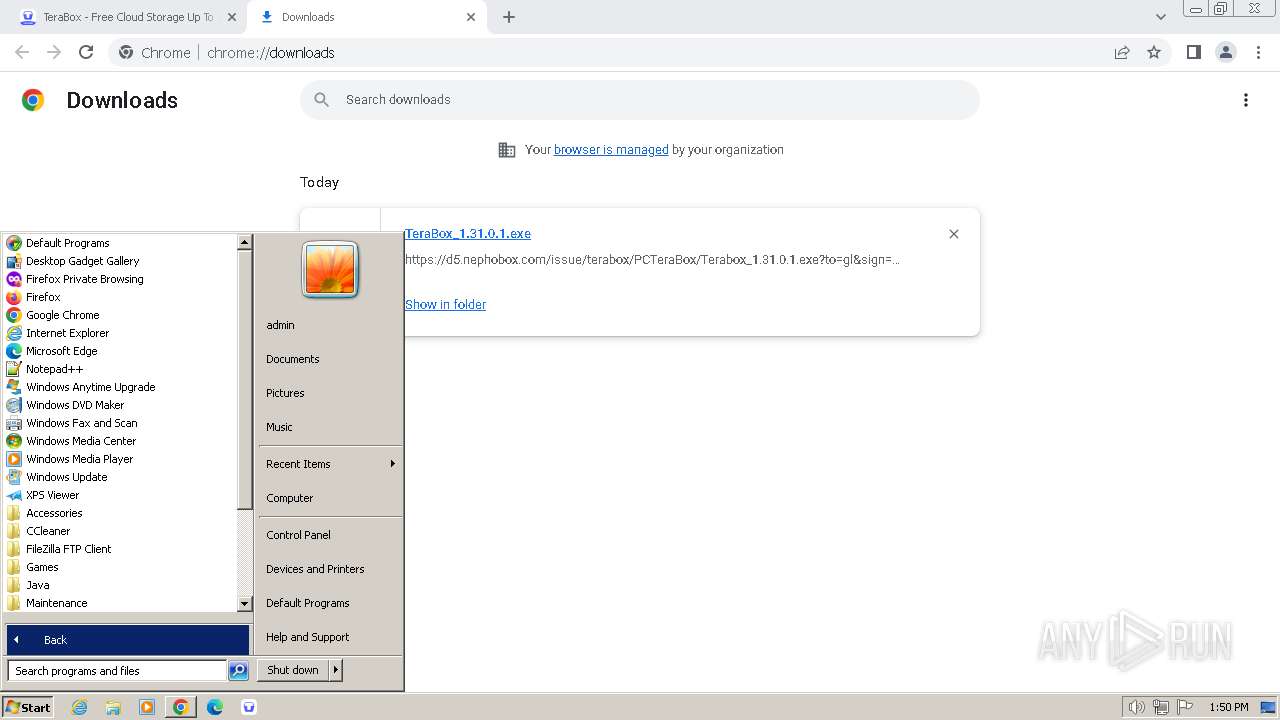Reload the downloads page

click(86, 52)
